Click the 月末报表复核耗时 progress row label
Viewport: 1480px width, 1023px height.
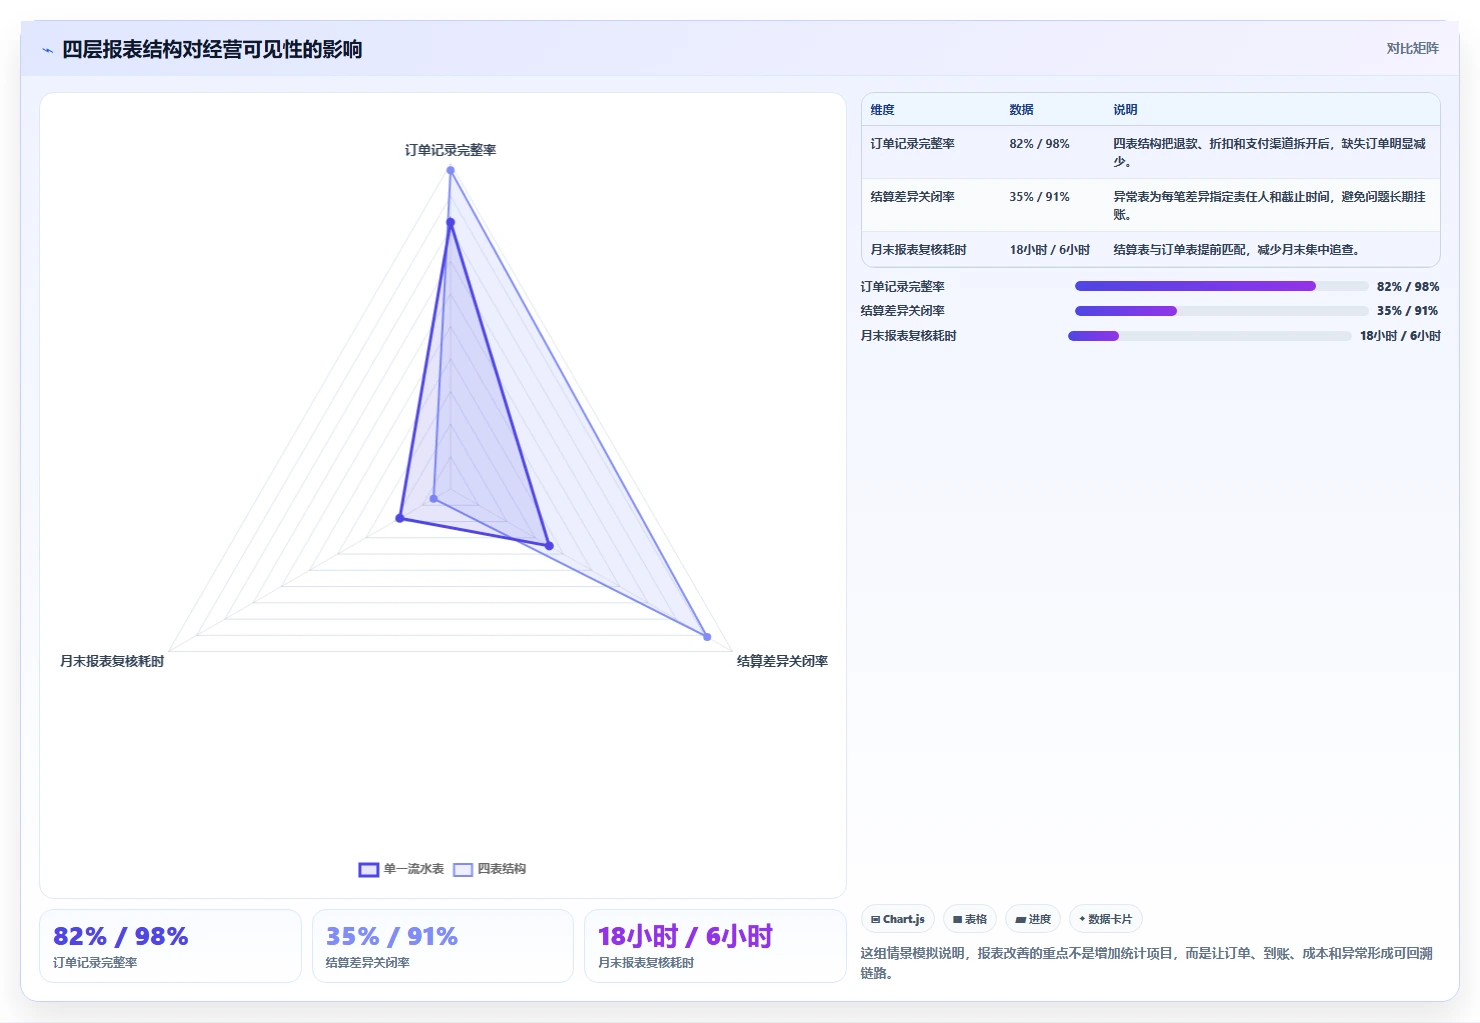pyautogui.click(x=908, y=336)
